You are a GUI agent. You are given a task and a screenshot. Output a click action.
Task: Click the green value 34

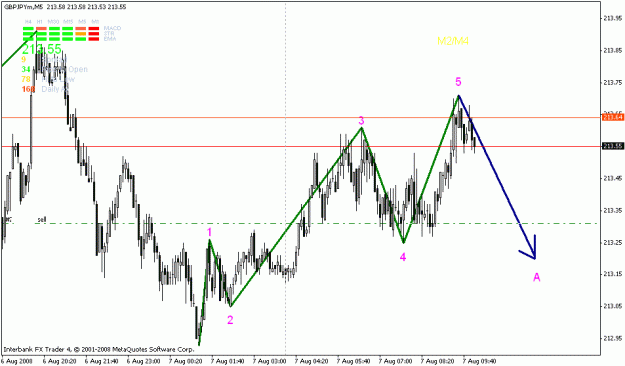click(26, 69)
